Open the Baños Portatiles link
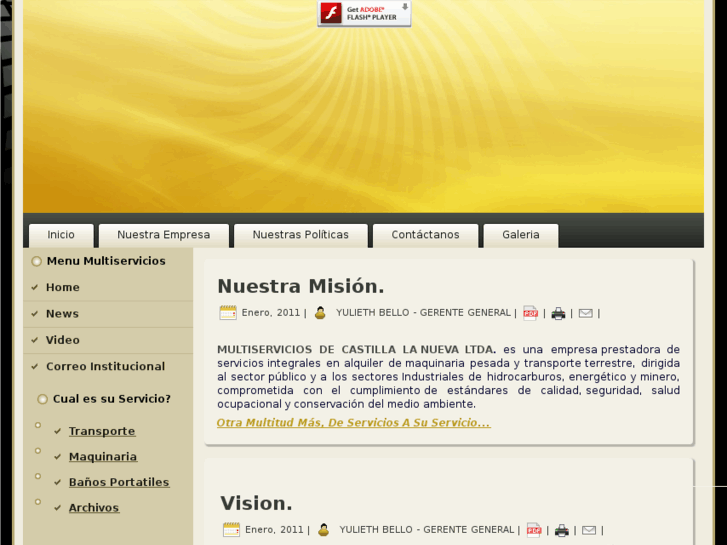Viewport: 727px width, 545px height. coord(119,482)
